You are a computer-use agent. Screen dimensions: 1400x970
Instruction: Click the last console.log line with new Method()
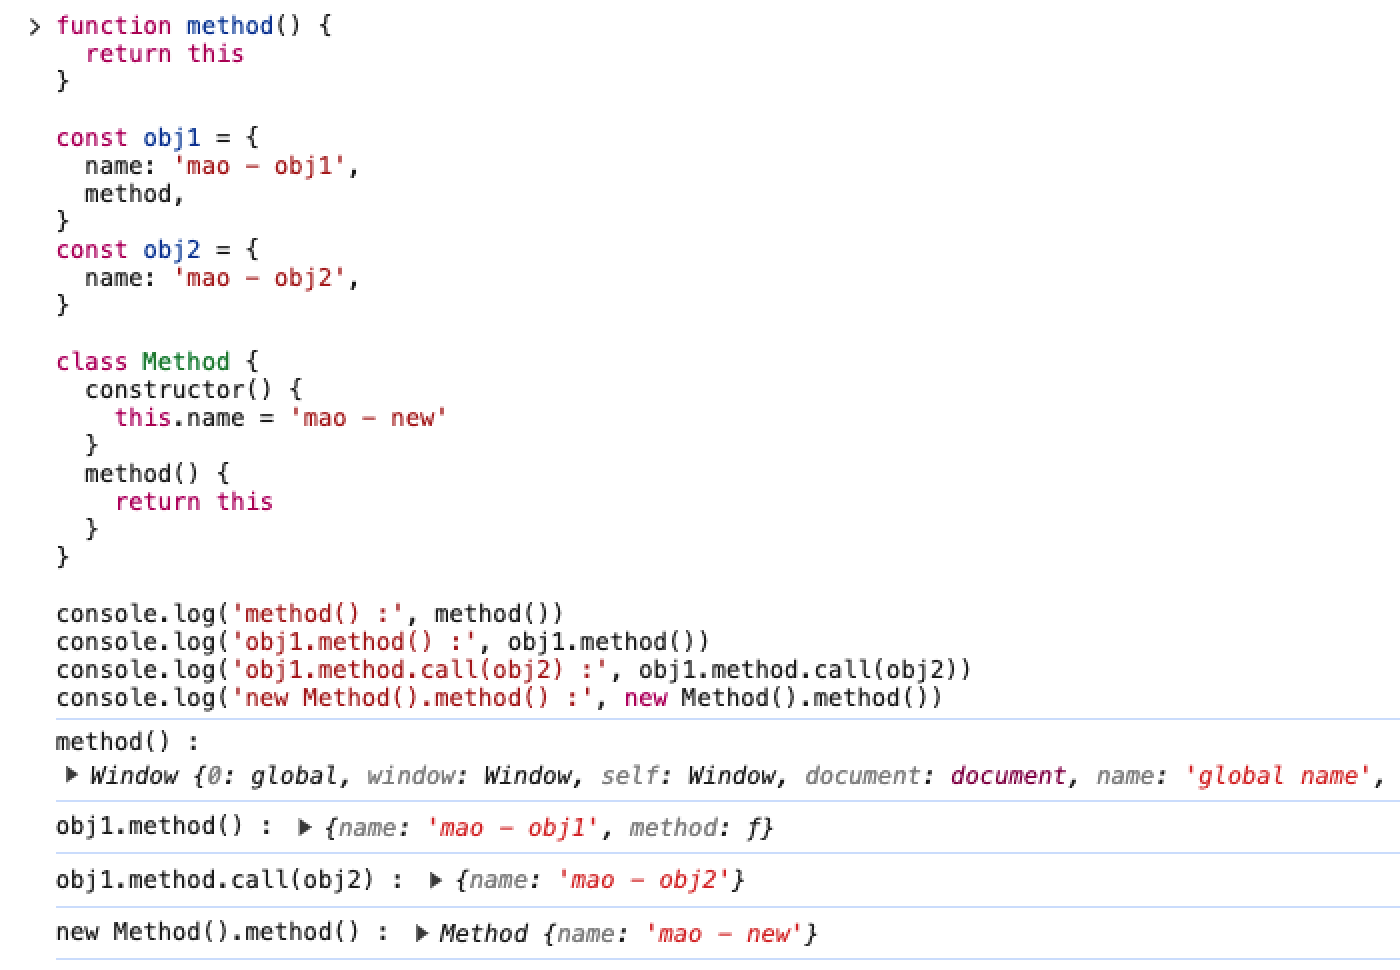(499, 698)
